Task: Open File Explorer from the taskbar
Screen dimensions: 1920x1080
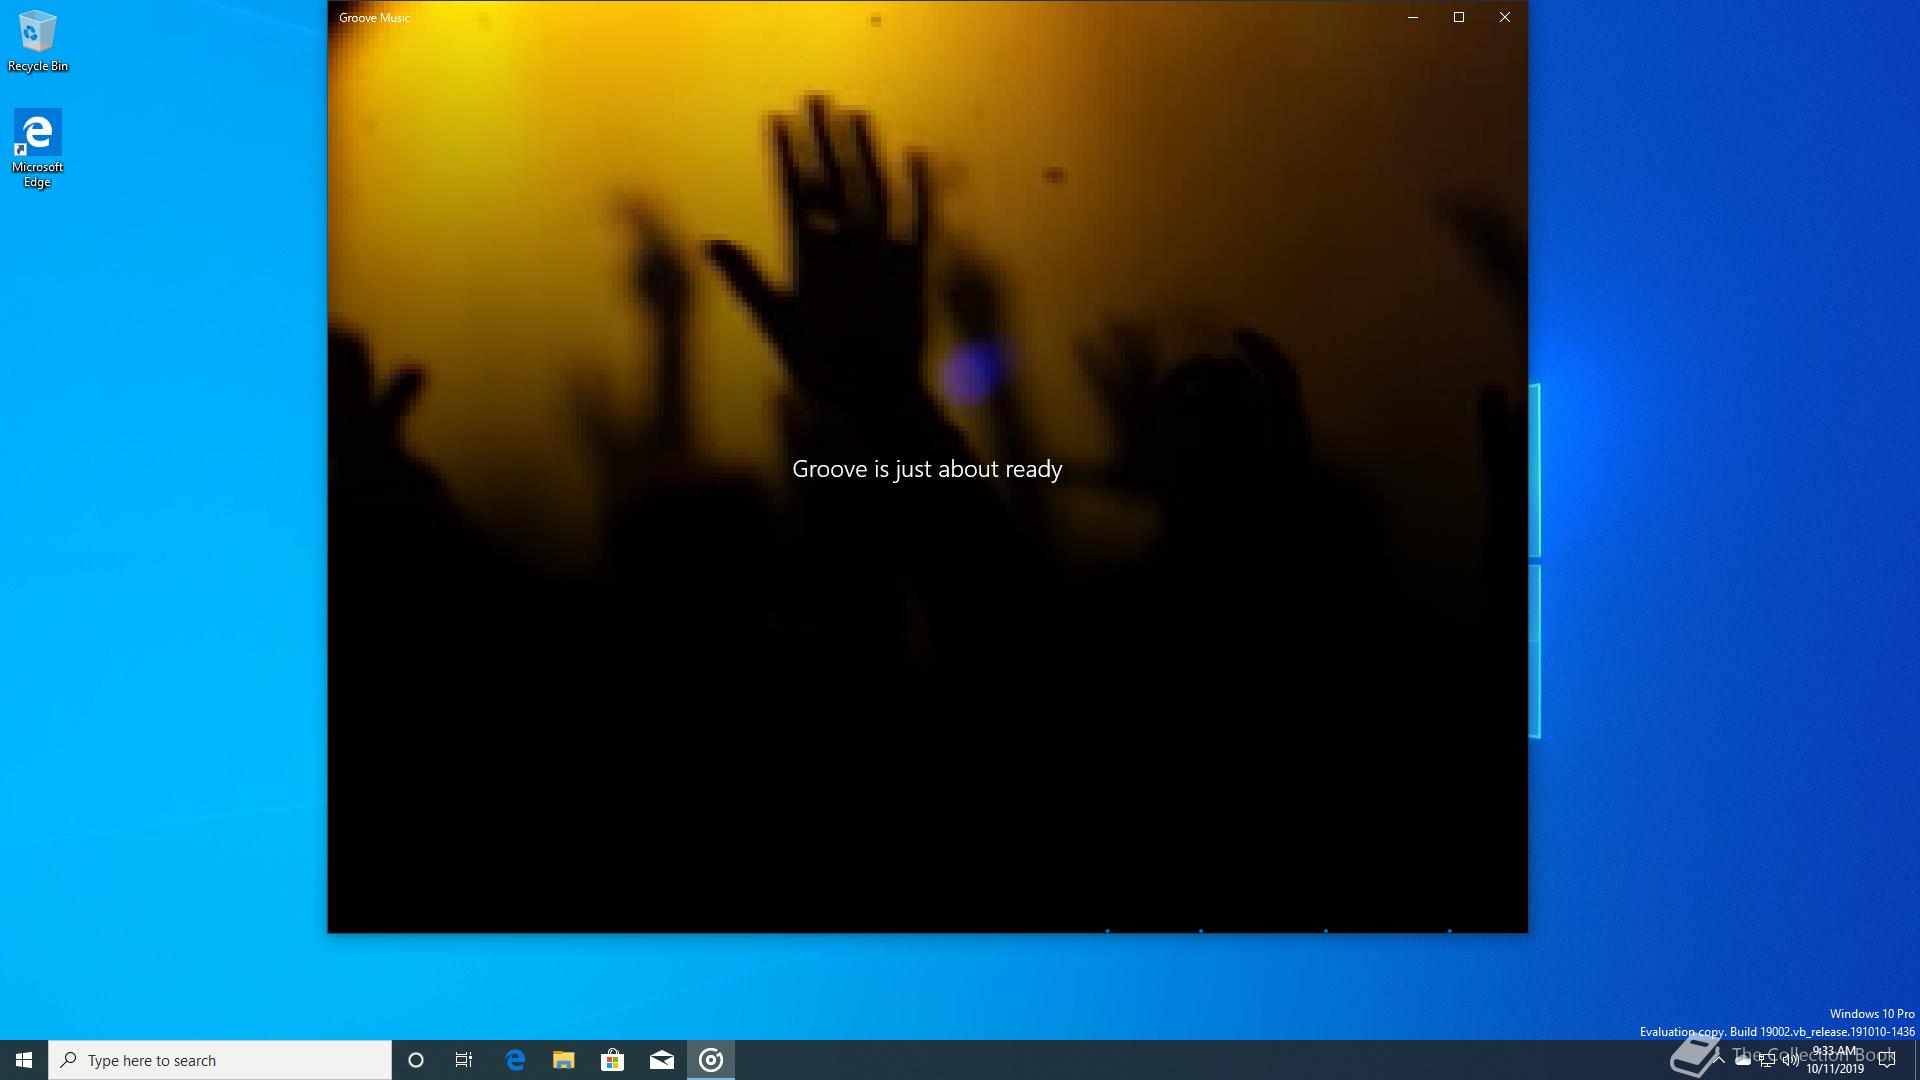Action: 564,1060
